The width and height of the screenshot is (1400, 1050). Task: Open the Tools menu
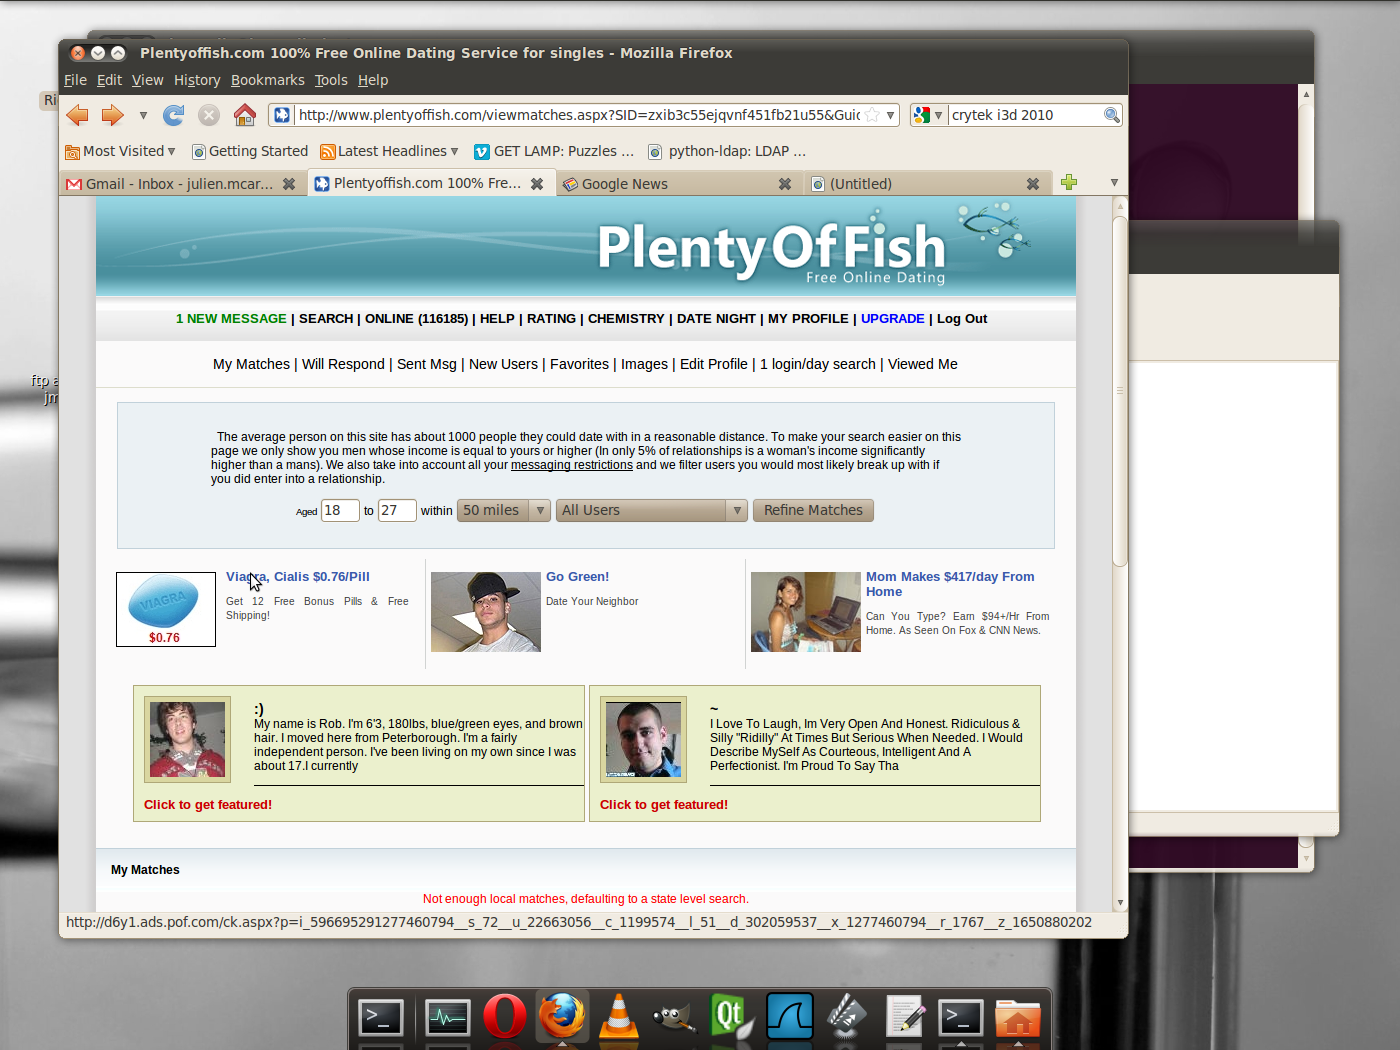(331, 80)
